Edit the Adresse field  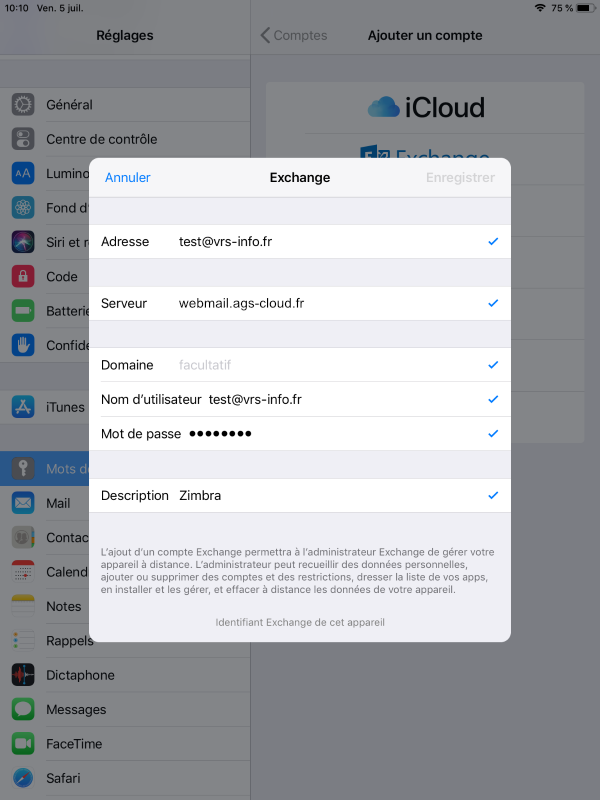coord(300,241)
